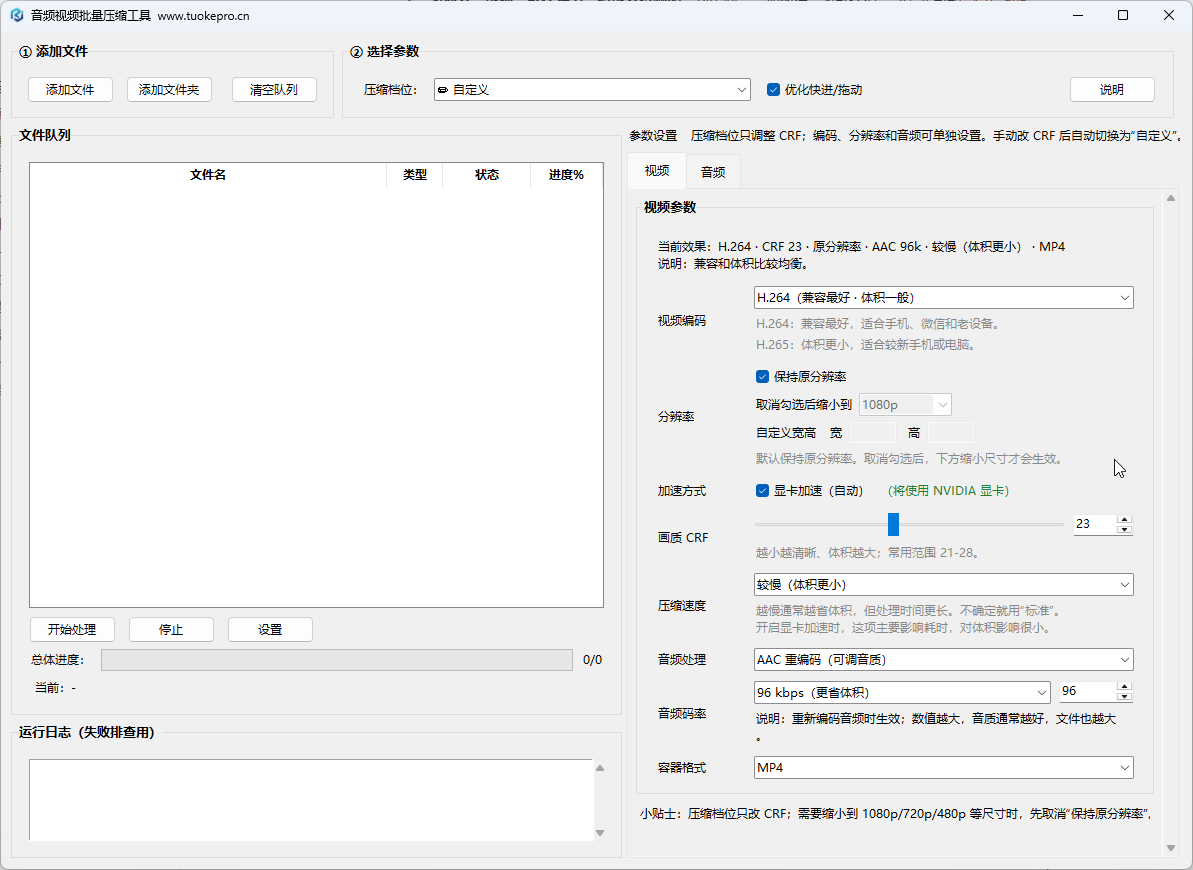The width and height of the screenshot is (1193, 870).
Task: Click the 总体进度 progress bar
Action: 336,660
